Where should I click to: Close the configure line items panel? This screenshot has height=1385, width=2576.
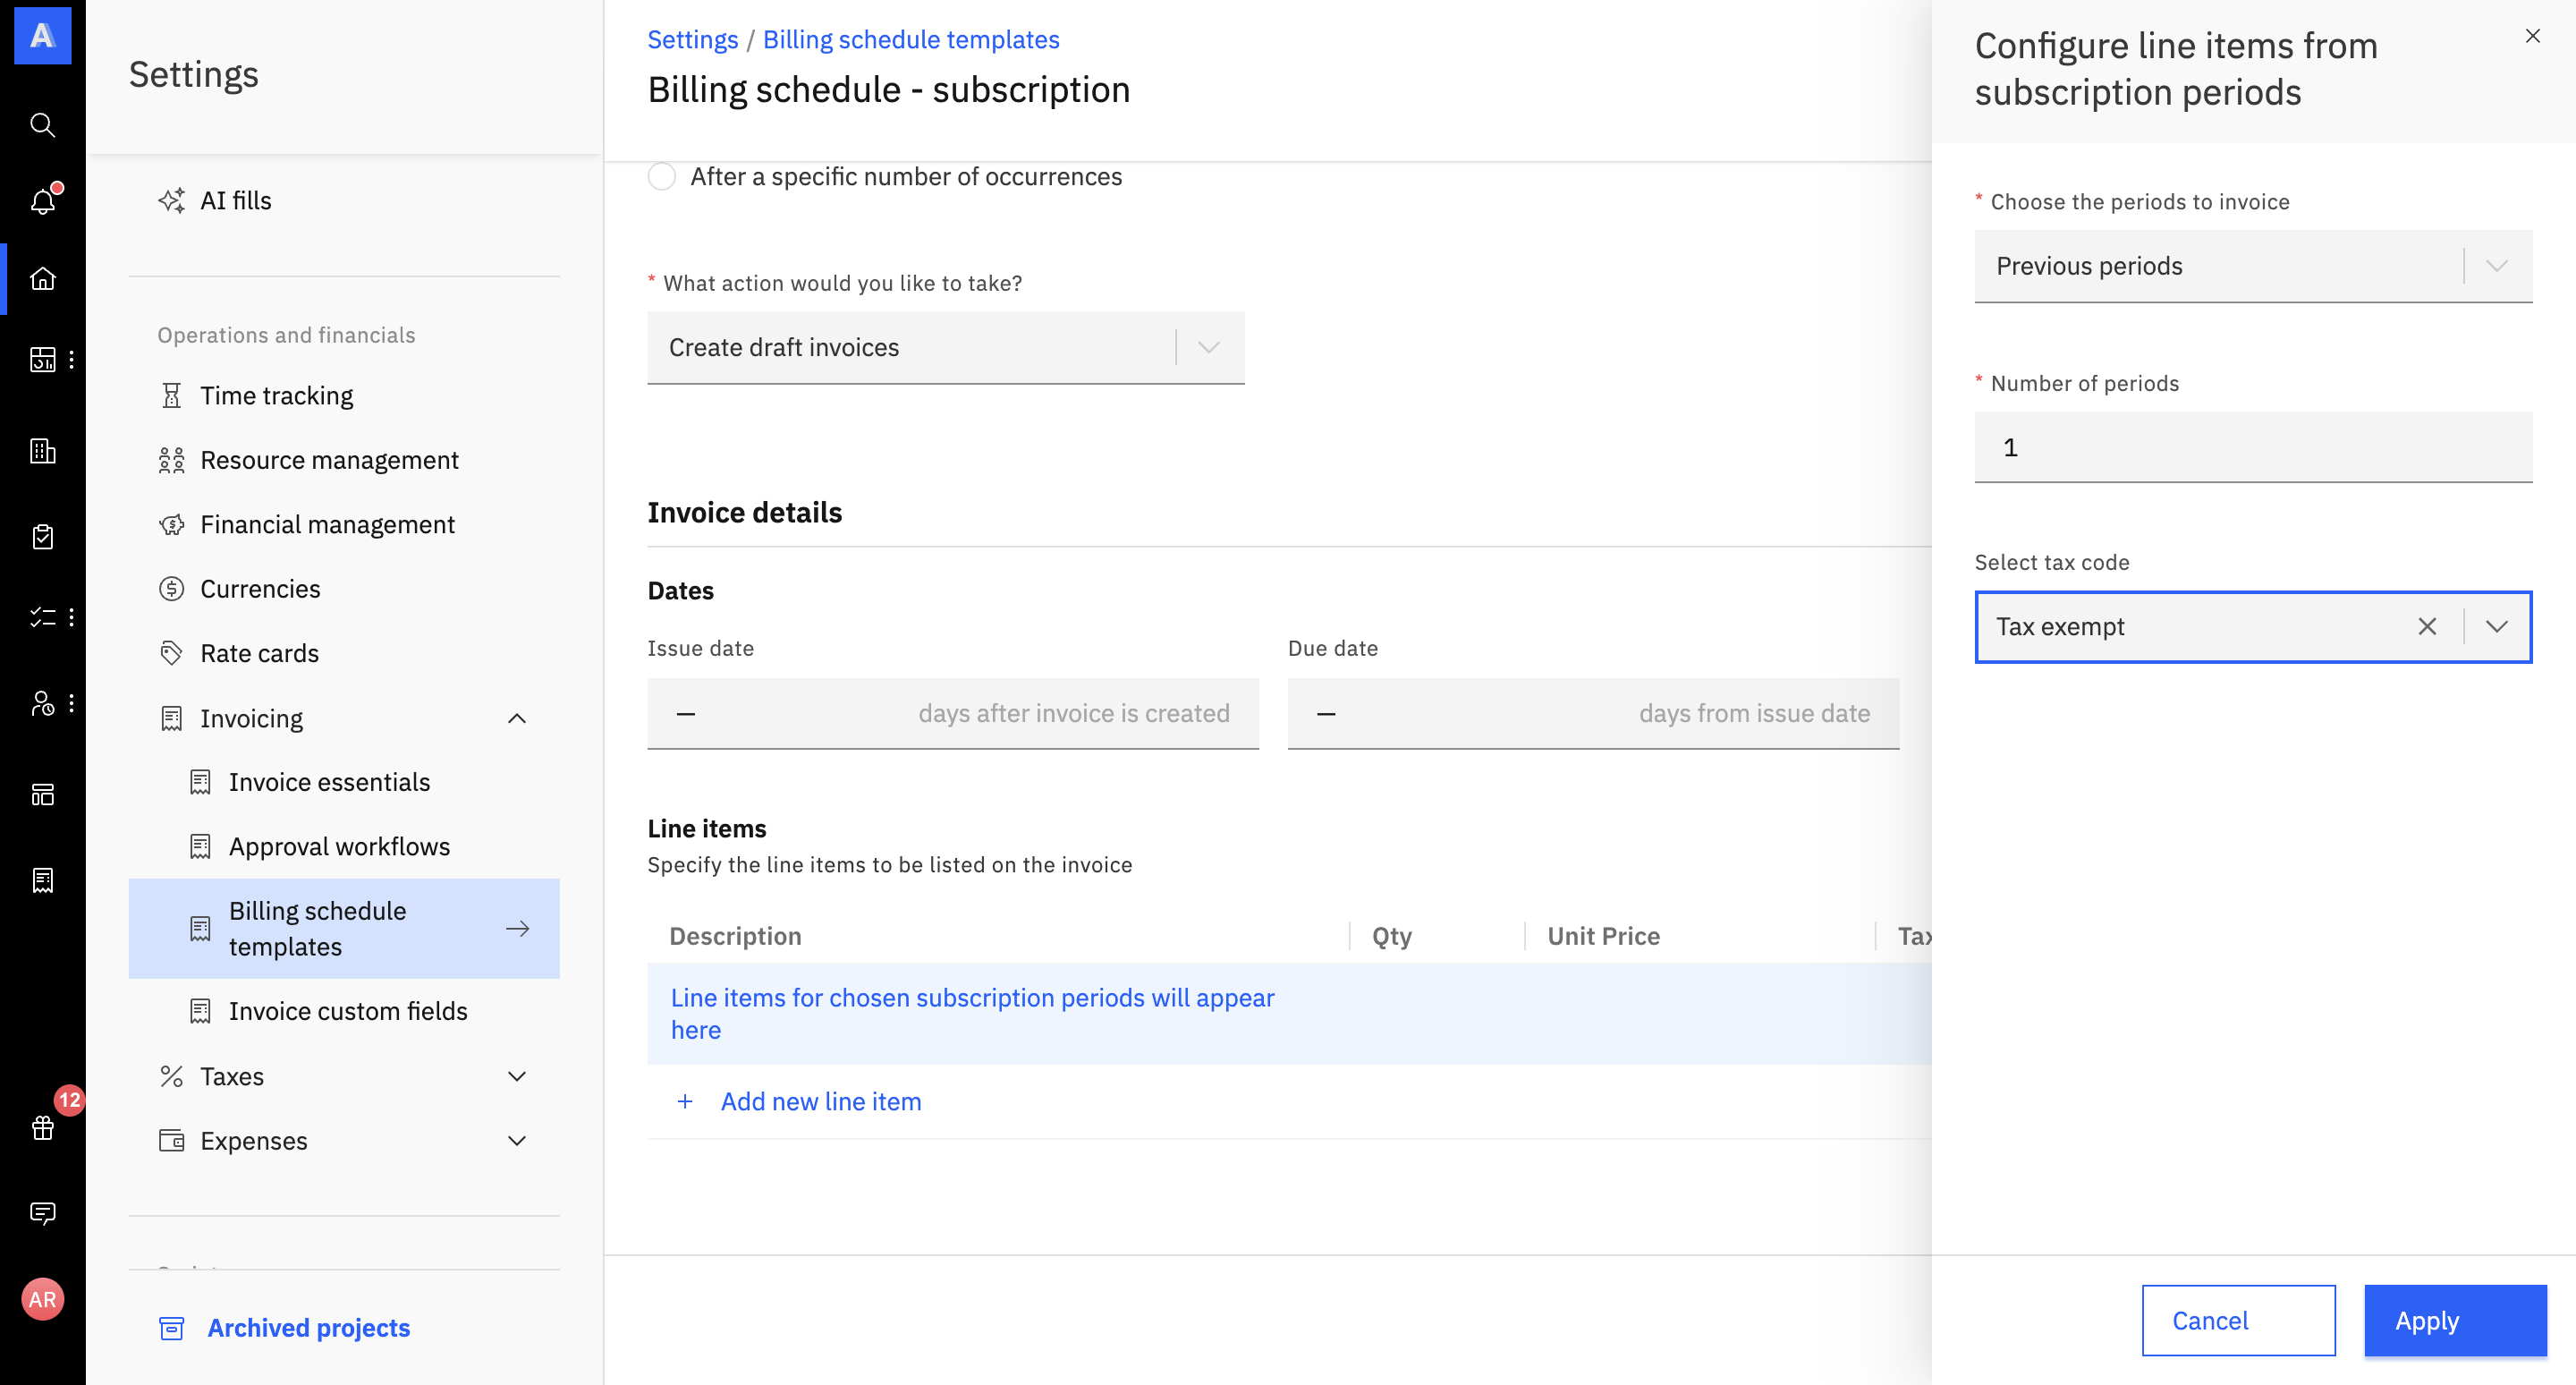pyautogui.click(x=2532, y=36)
